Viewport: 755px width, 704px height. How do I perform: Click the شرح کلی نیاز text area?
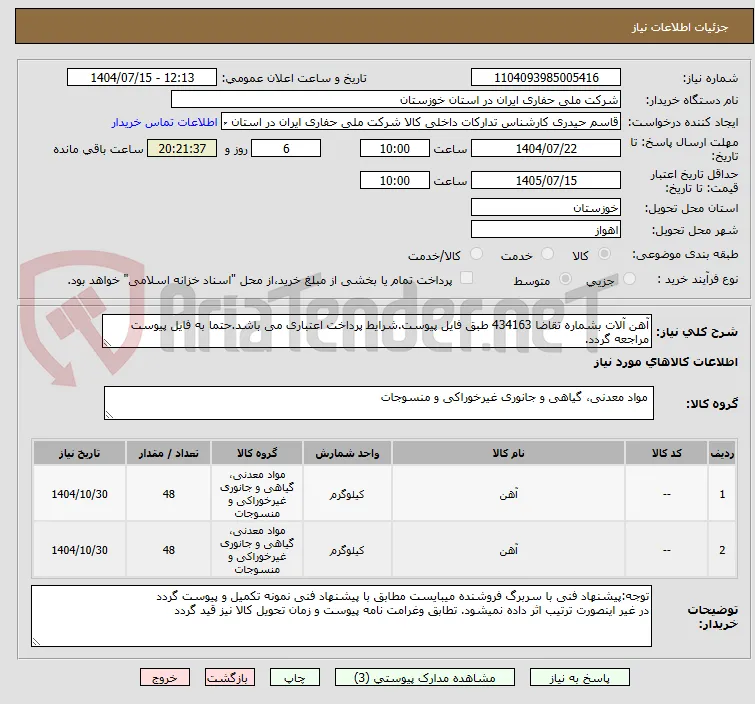point(377,331)
